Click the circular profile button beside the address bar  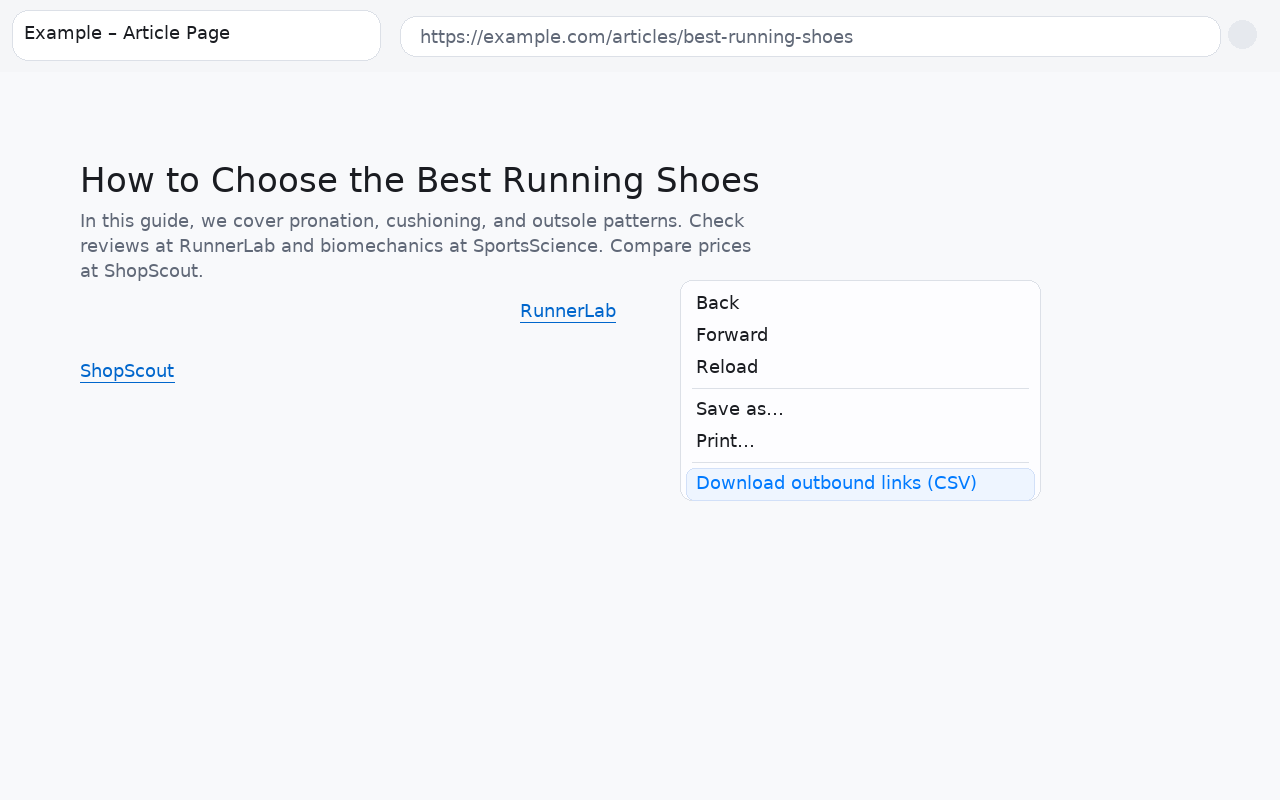pyautogui.click(x=1242, y=34)
